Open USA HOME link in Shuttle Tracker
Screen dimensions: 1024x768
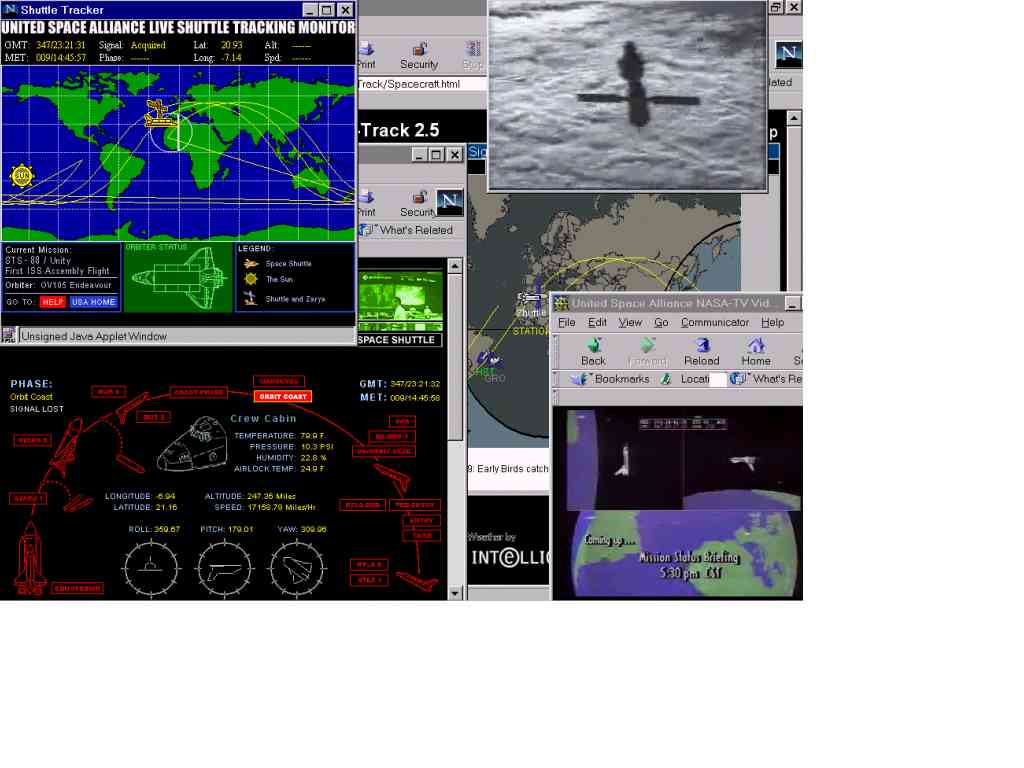(x=93, y=302)
